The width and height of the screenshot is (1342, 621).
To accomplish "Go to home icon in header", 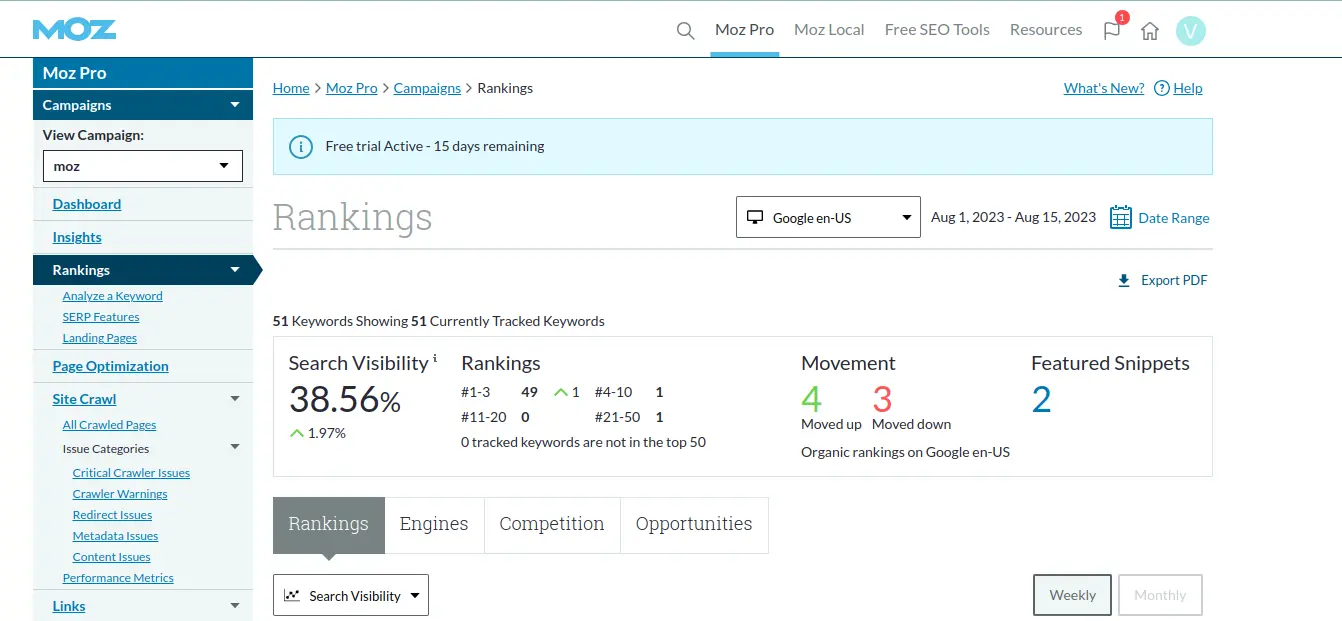I will [1150, 30].
